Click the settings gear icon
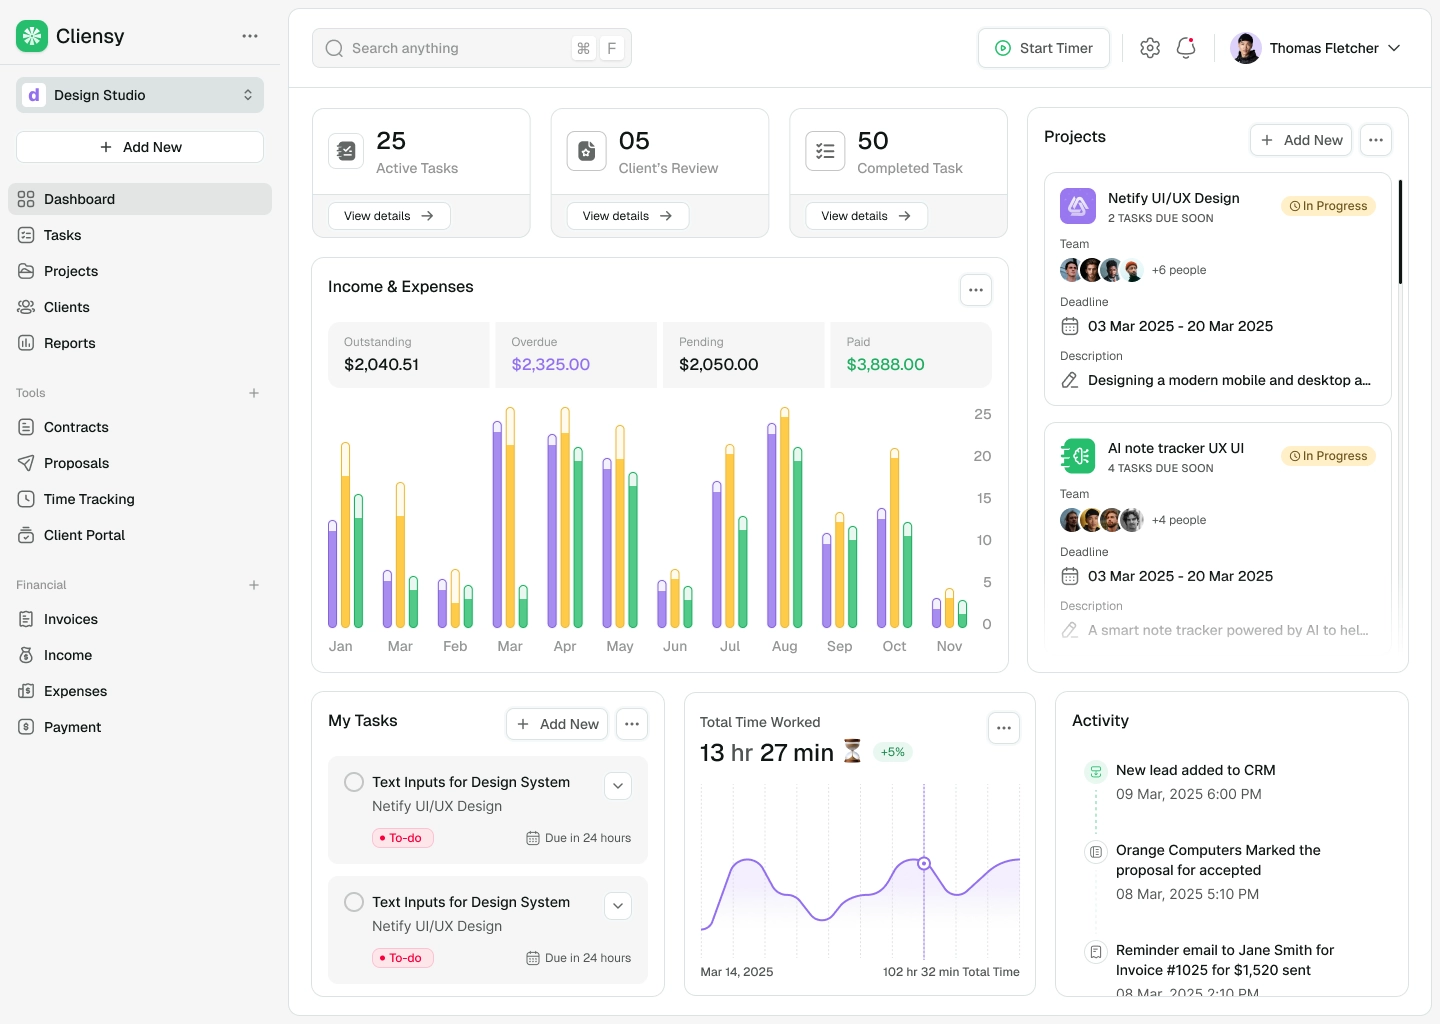The image size is (1440, 1024). pyautogui.click(x=1149, y=47)
